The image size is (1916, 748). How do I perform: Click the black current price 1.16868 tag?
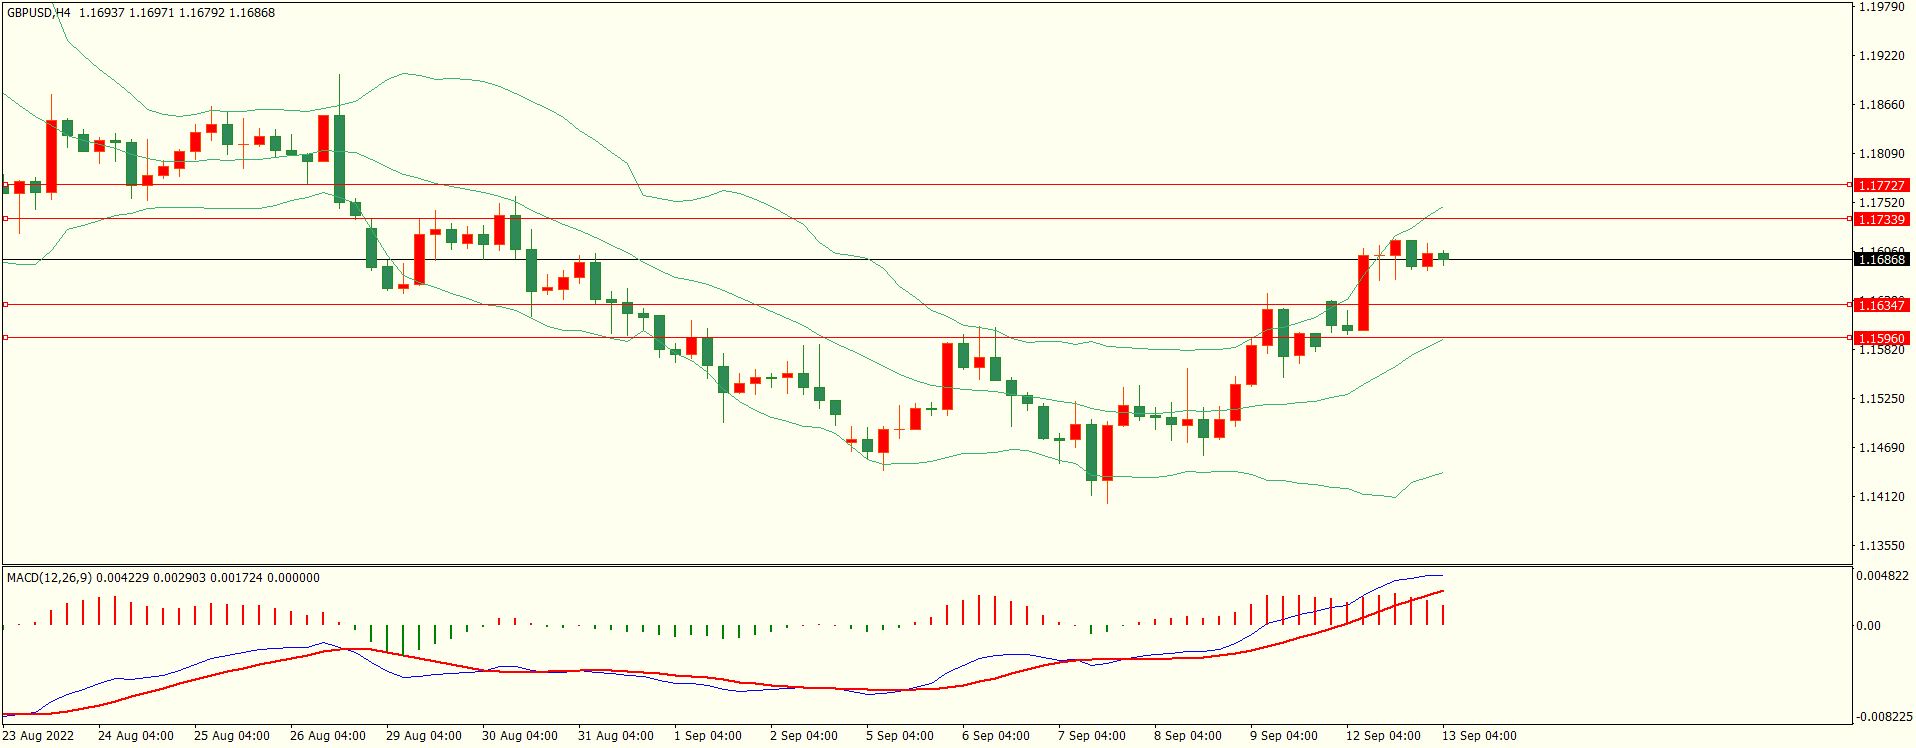click(x=1881, y=260)
